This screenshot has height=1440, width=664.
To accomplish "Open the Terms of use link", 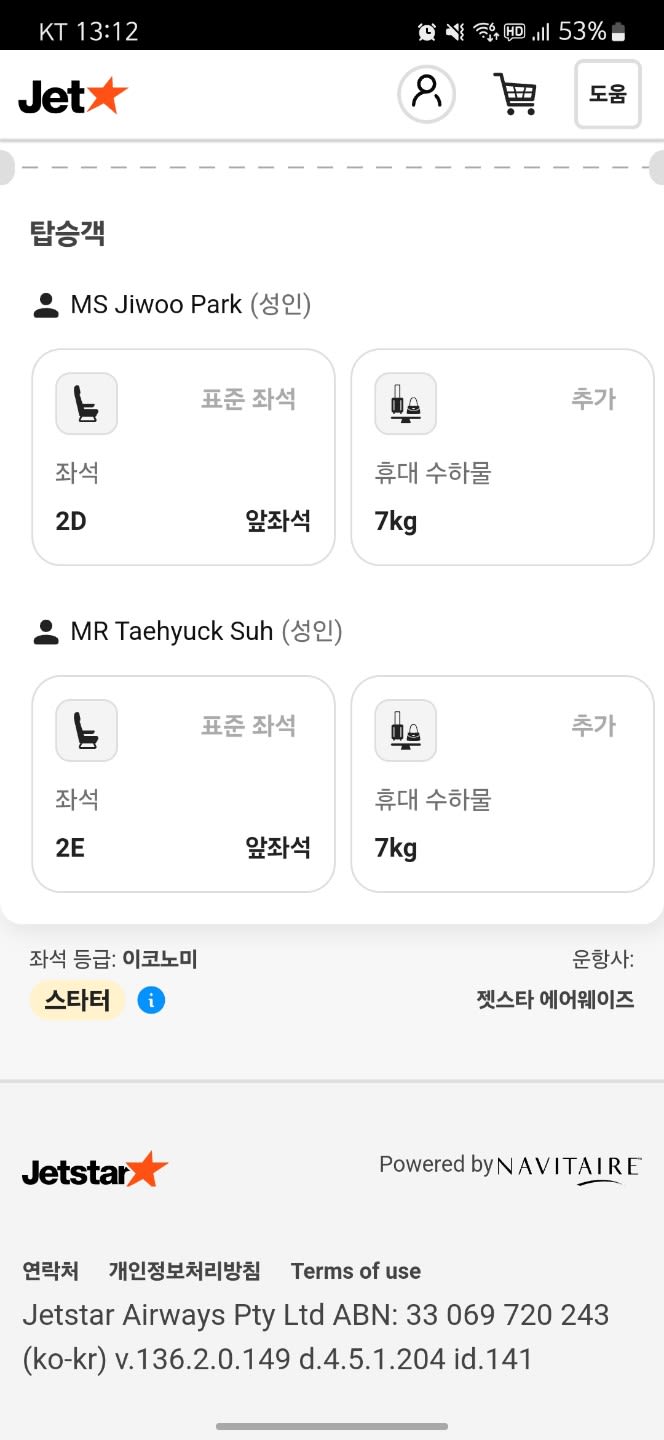I will click(x=355, y=1271).
